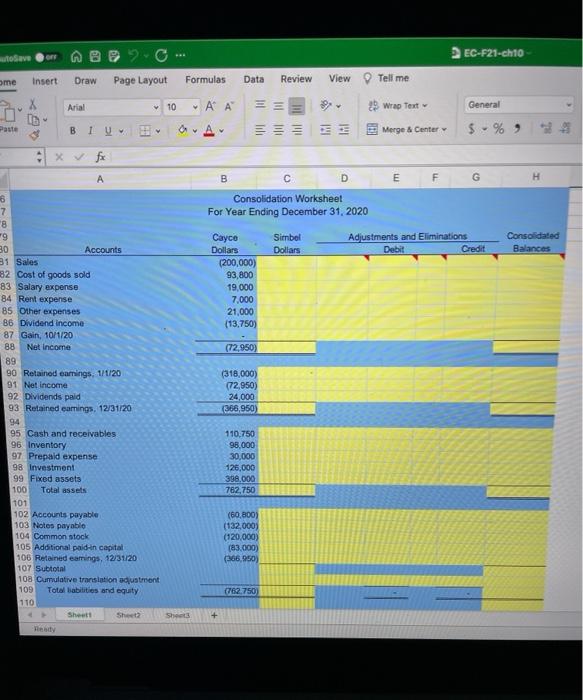Click the Center text icon
Screen dimensions: 583x700
[x=278, y=130]
